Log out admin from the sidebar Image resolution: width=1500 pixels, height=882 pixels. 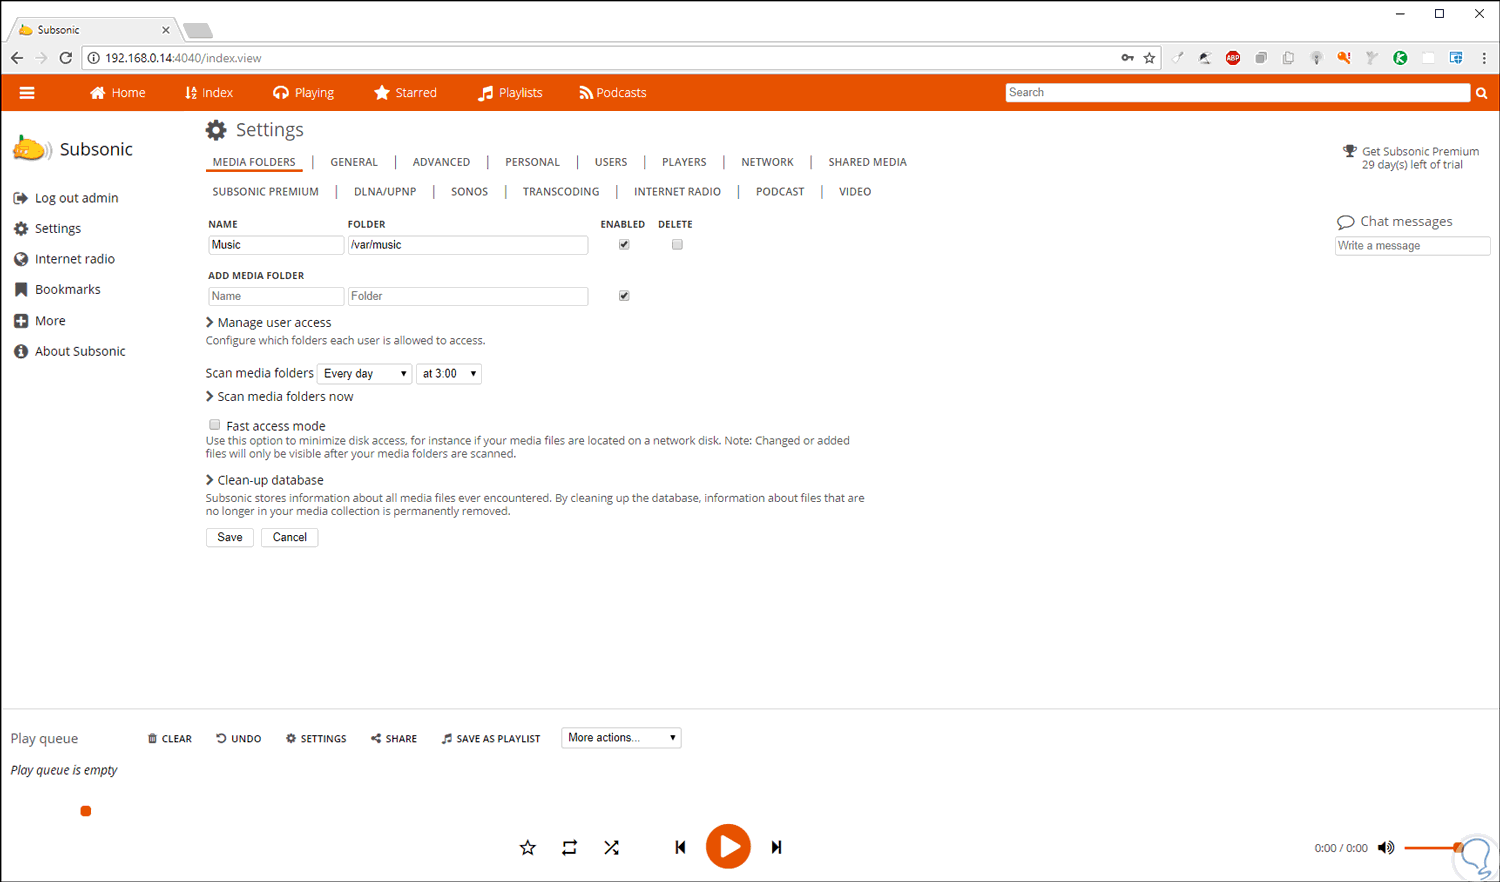tap(66, 198)
